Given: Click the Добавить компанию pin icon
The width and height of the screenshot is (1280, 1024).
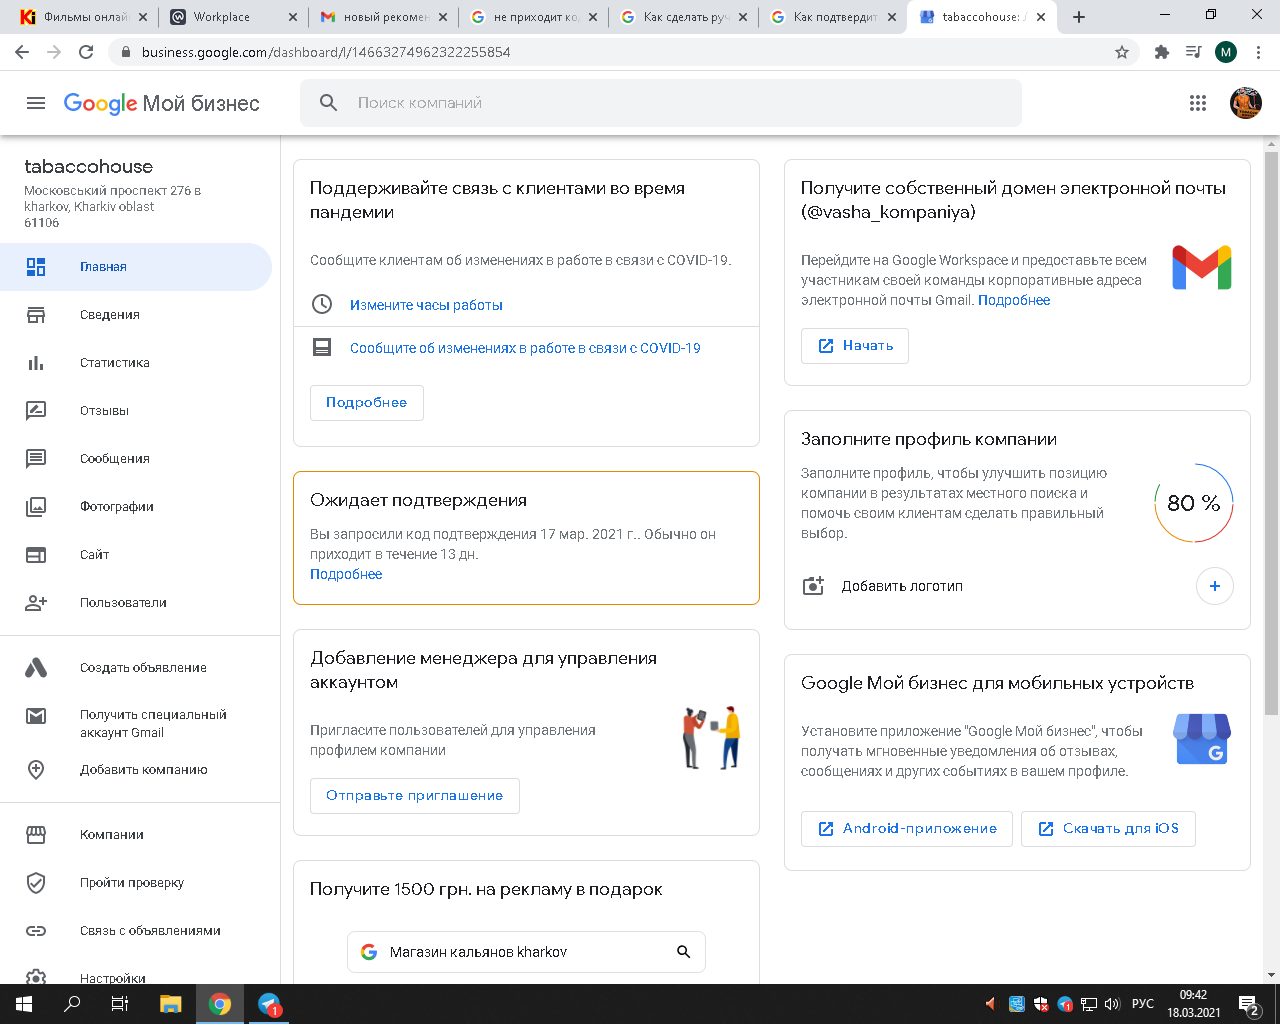Looking at the screenshot, I should tap(36, 770).
